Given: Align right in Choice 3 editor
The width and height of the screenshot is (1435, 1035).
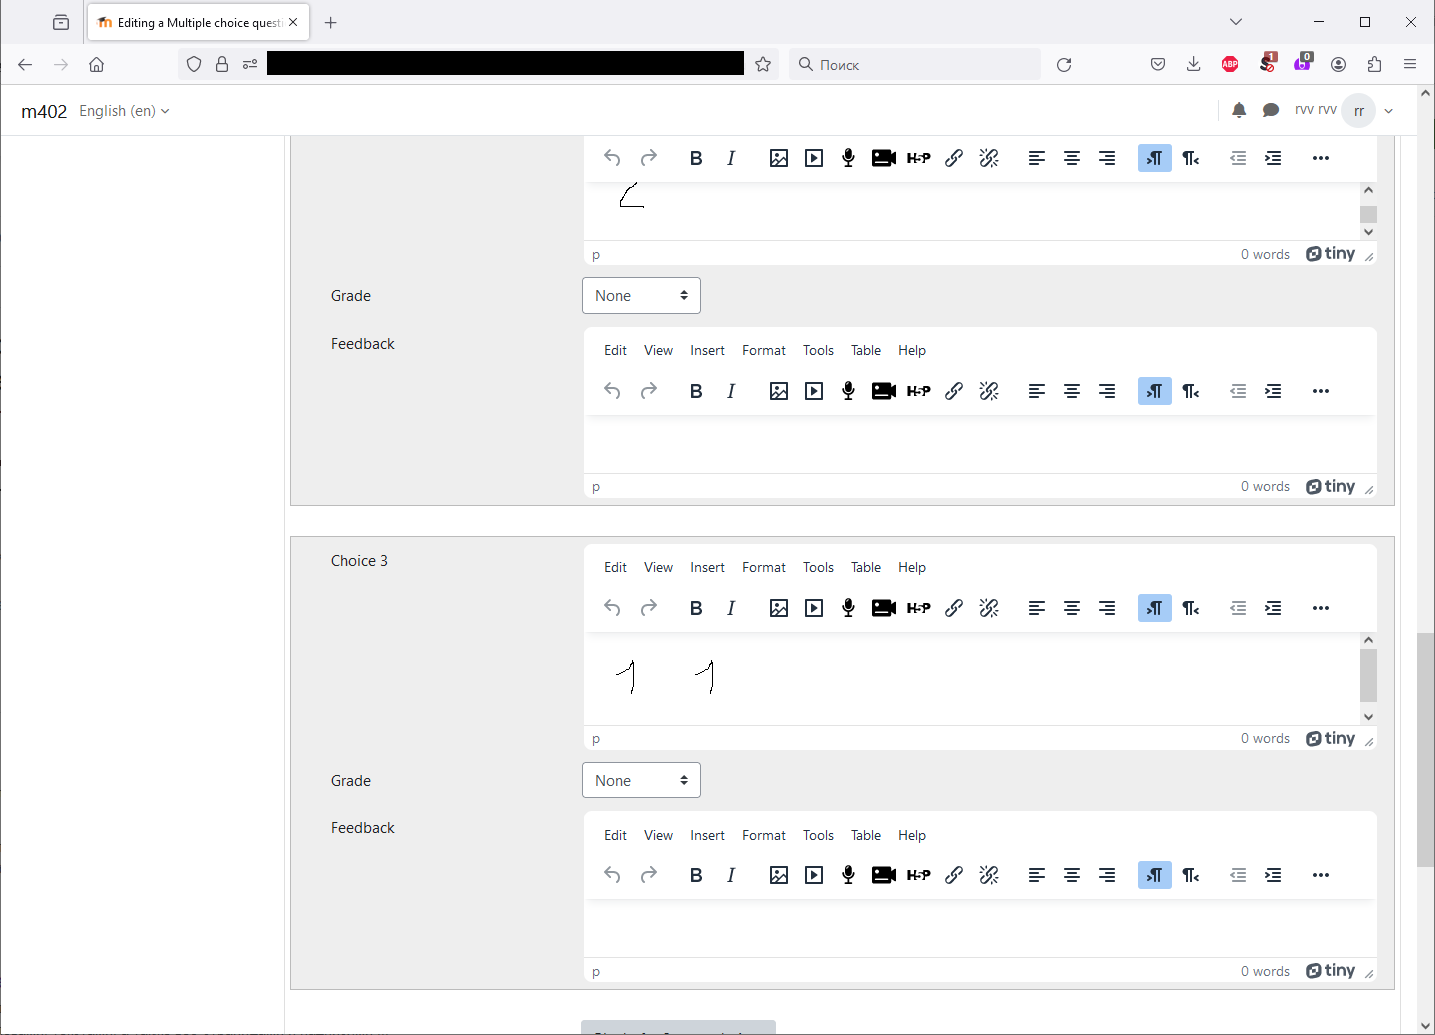Looking at the screenshot, I should [1107, 608].
